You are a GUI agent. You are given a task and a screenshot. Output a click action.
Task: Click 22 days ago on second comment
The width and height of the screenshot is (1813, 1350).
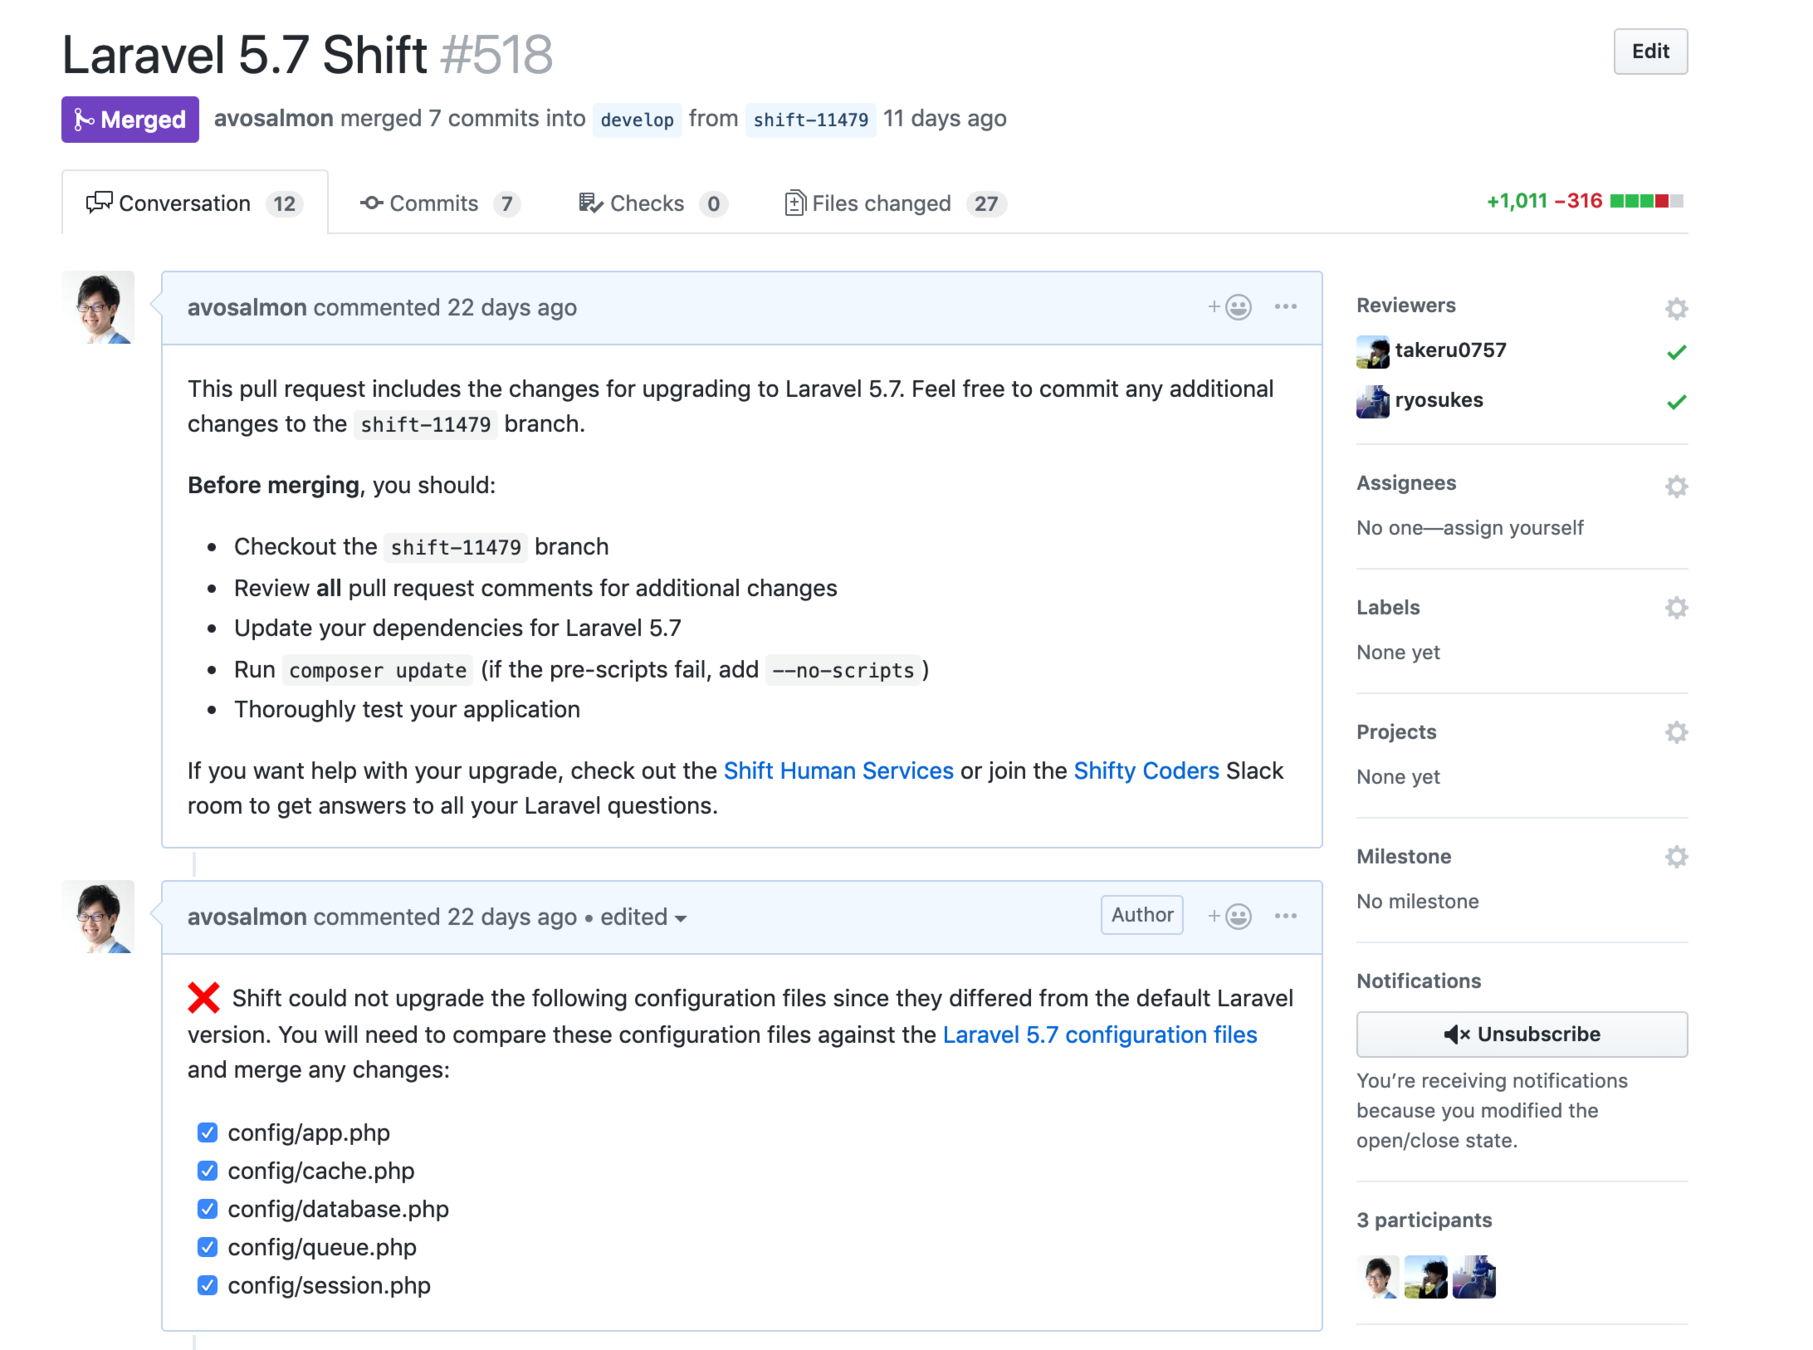511,917
